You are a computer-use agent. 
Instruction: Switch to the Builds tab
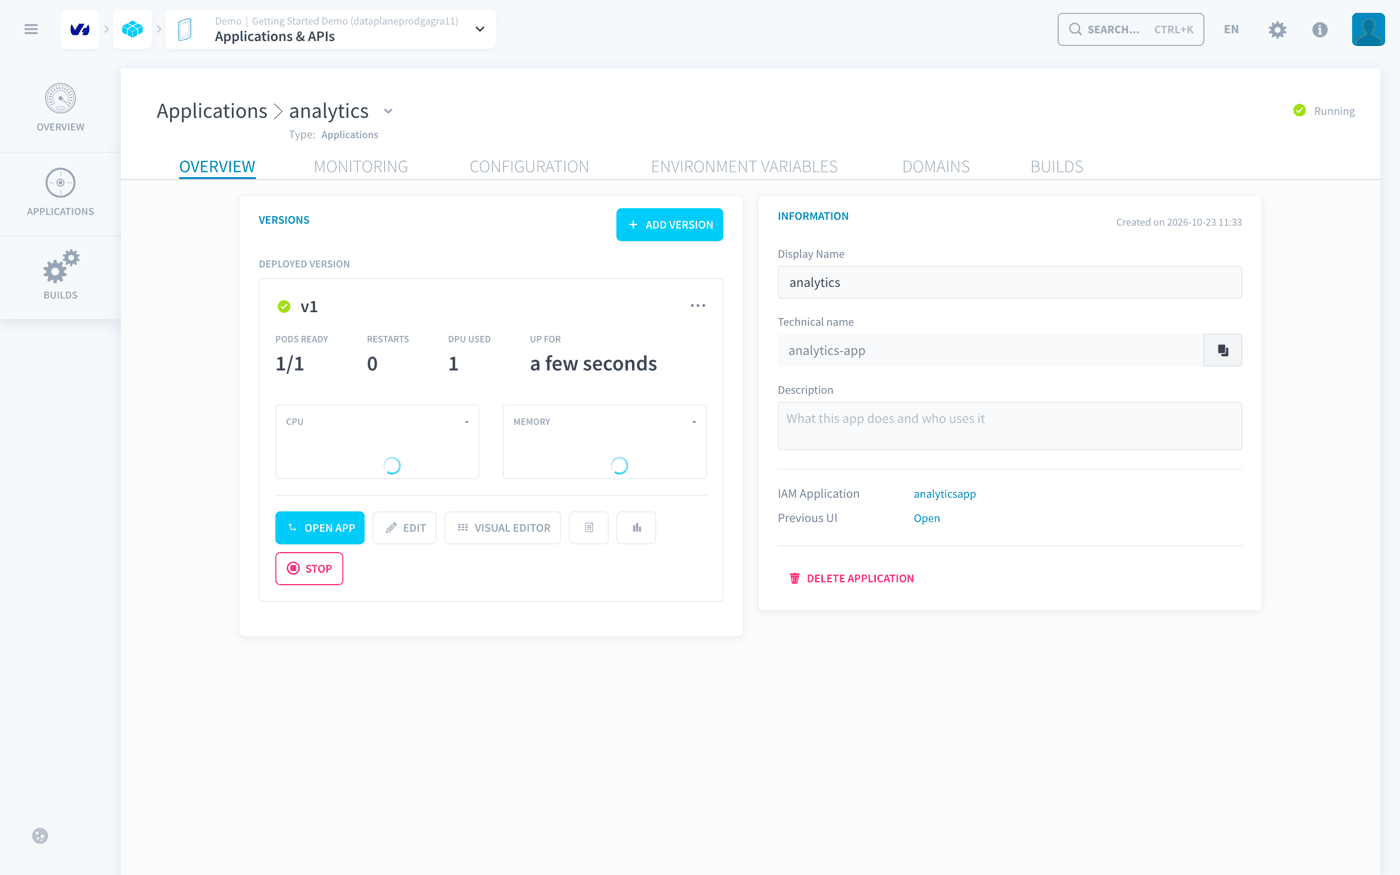pyautogui.click(x=1057, y=166)
